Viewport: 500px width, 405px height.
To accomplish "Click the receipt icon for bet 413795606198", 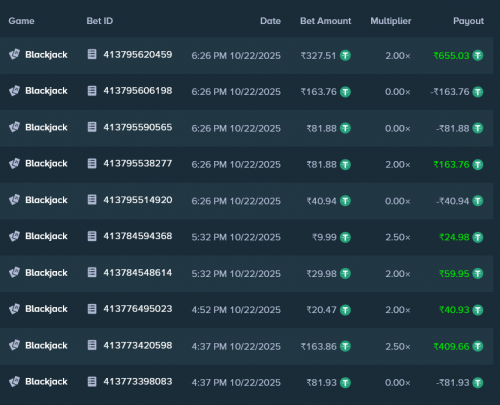I will point(92,91).
